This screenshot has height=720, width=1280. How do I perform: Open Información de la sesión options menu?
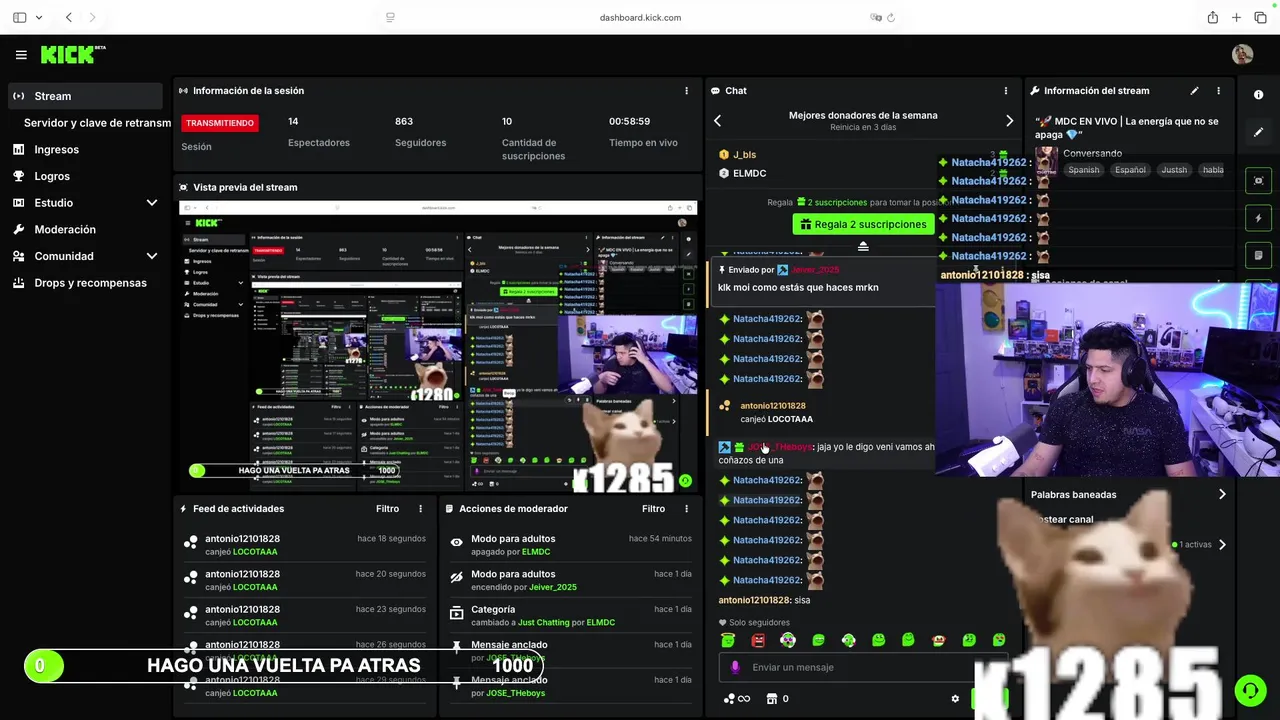click(x=686, y=91)
